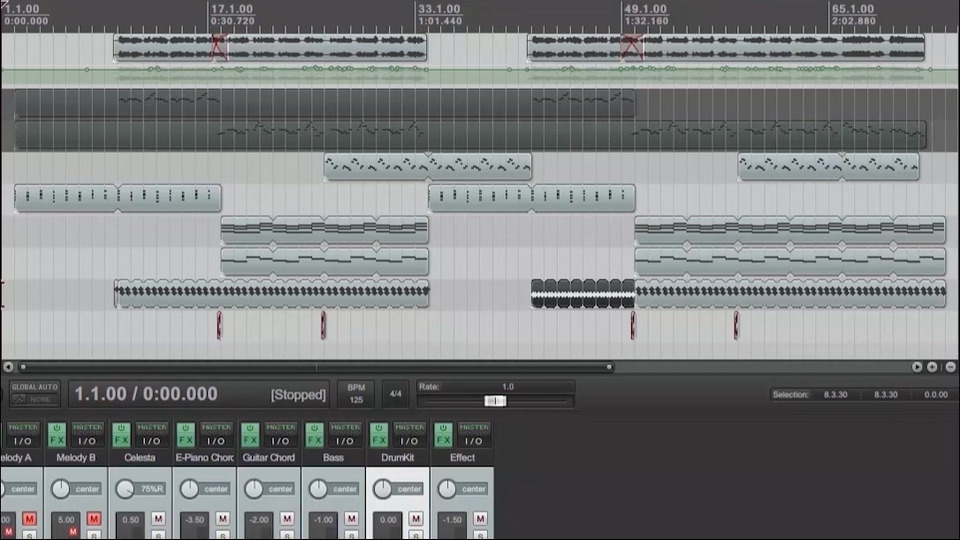This screenshot has height=540, width=960.
Task: Toggle FX bypass power on Guitar Chord
Action: (250, 428)
